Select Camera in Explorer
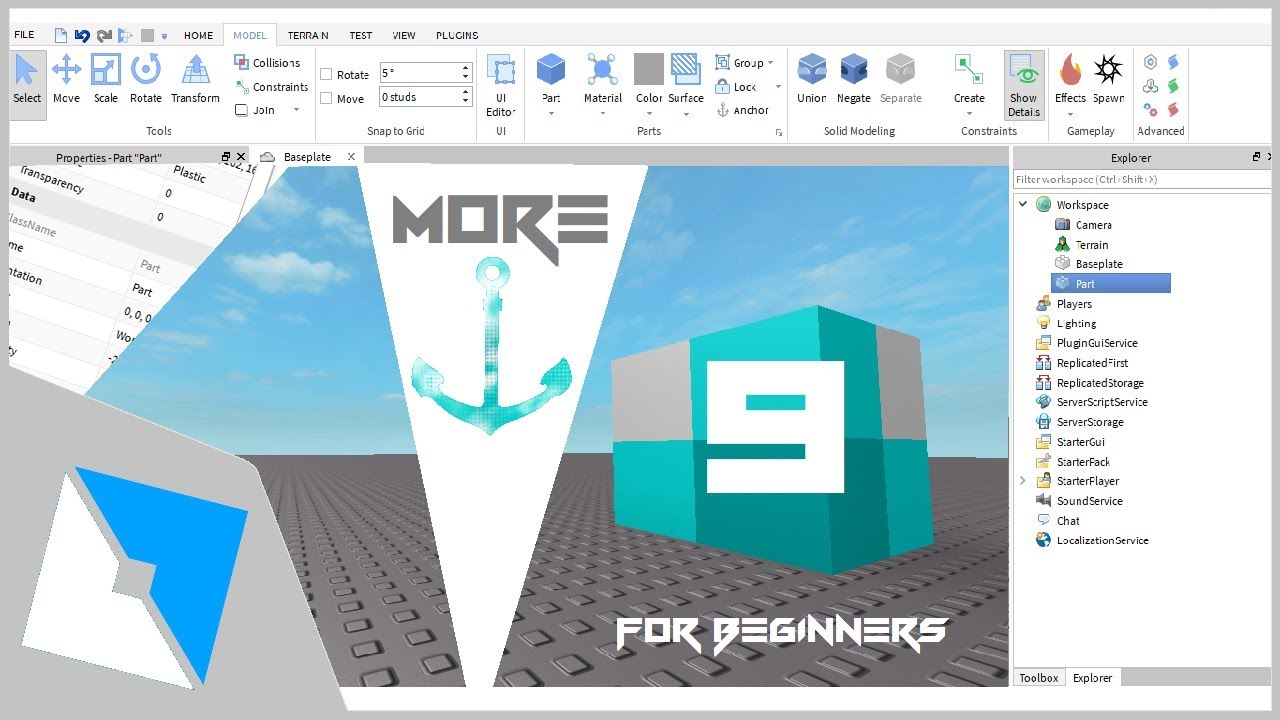Viewport: 1280px width, 720px height. 1093,225
